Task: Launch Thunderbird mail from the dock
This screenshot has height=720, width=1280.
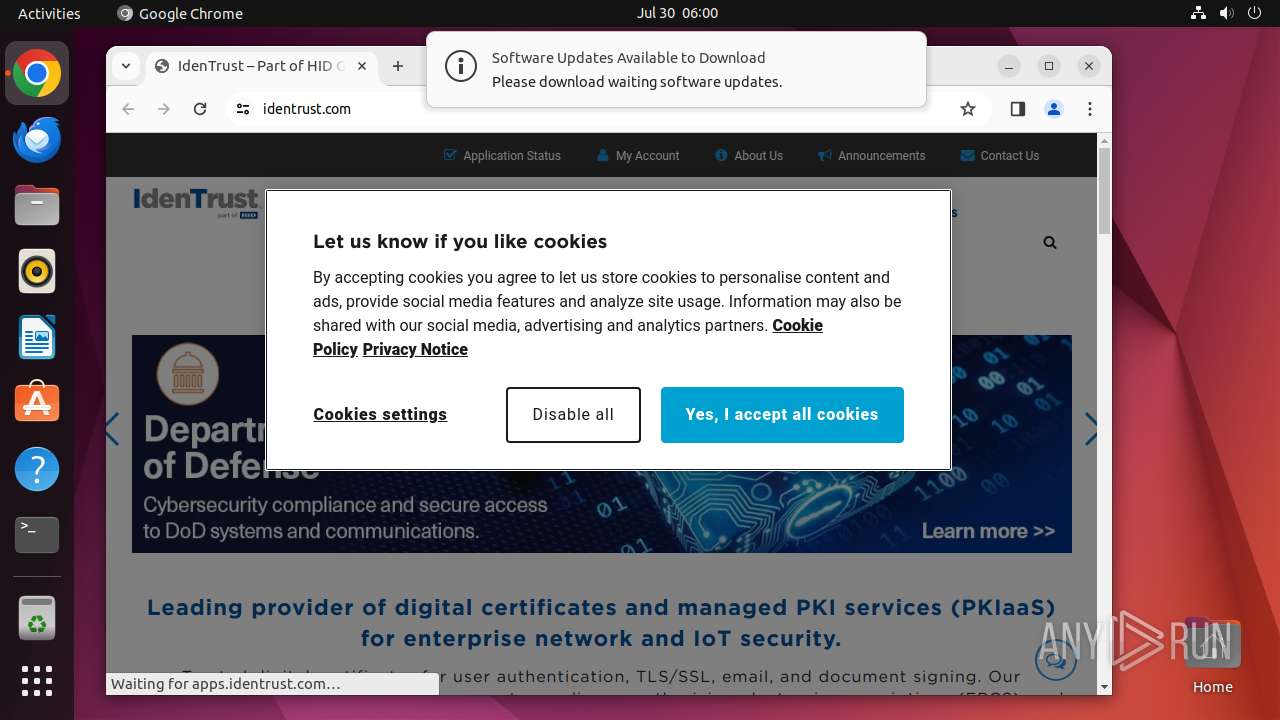Action: [x=37, y=140]
